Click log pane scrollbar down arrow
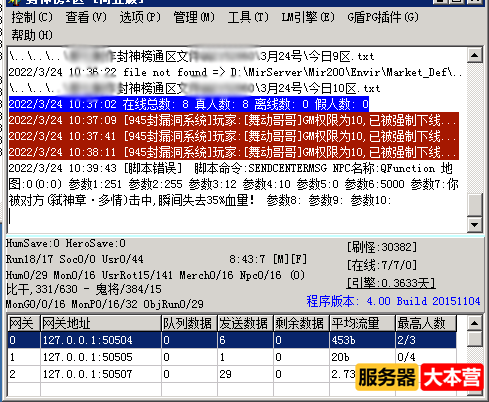 475,224
